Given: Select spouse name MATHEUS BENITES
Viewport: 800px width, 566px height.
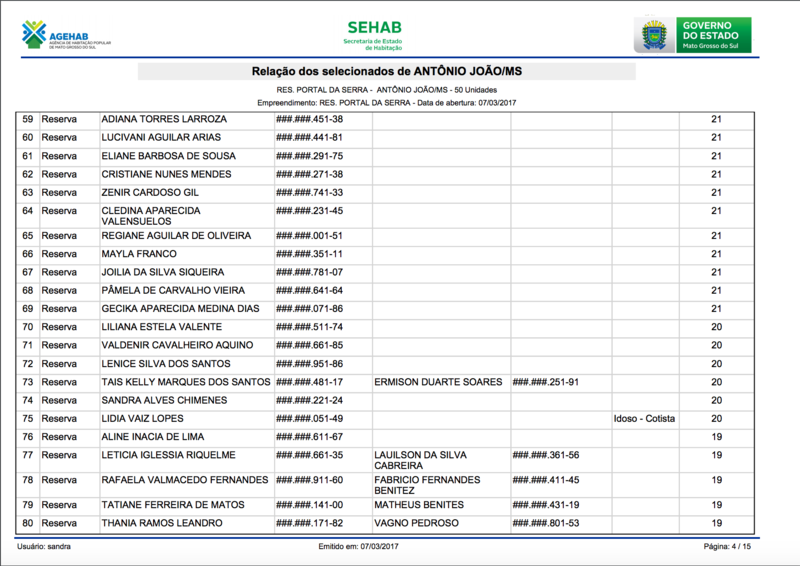Looking at the screenshot, I should (x=419, y=505).
